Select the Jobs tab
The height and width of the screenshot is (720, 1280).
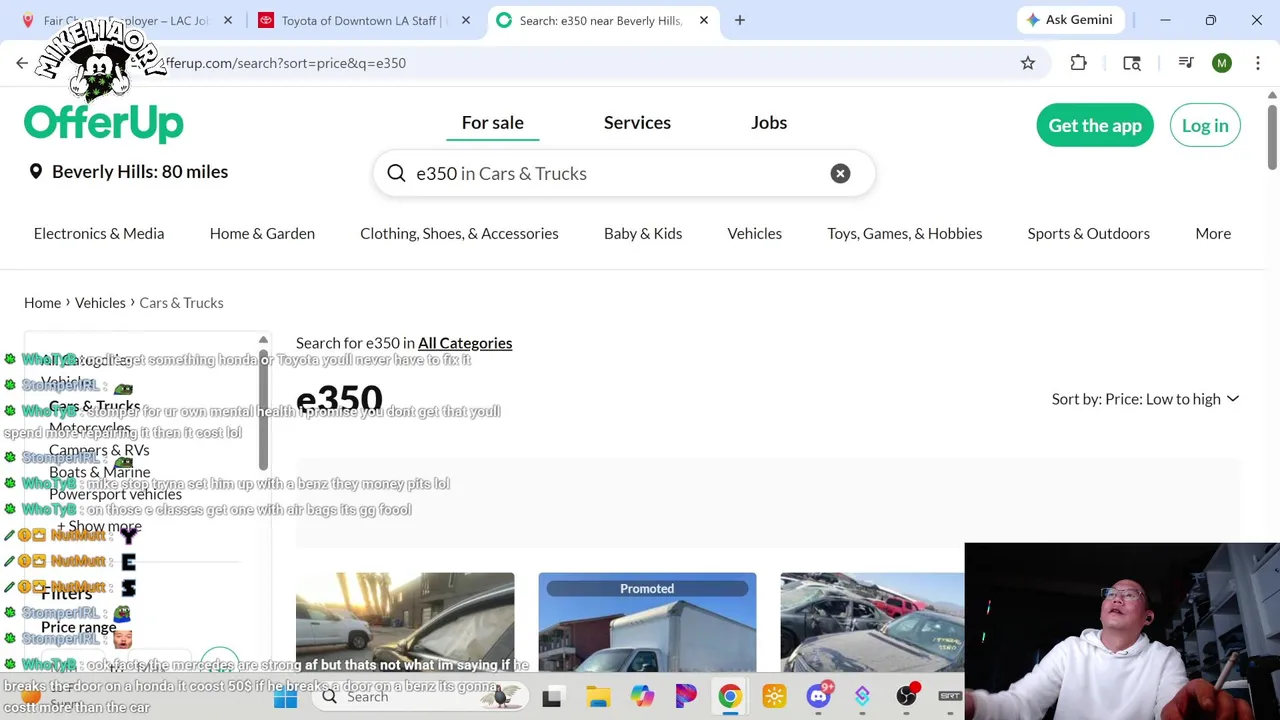(769, 122)
